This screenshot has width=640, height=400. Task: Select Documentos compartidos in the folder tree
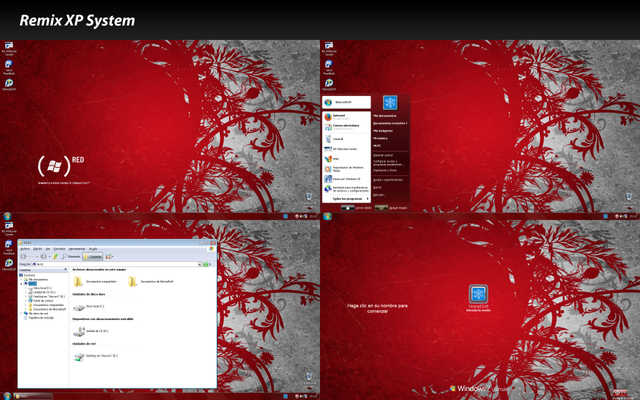(x=47, y=305)
